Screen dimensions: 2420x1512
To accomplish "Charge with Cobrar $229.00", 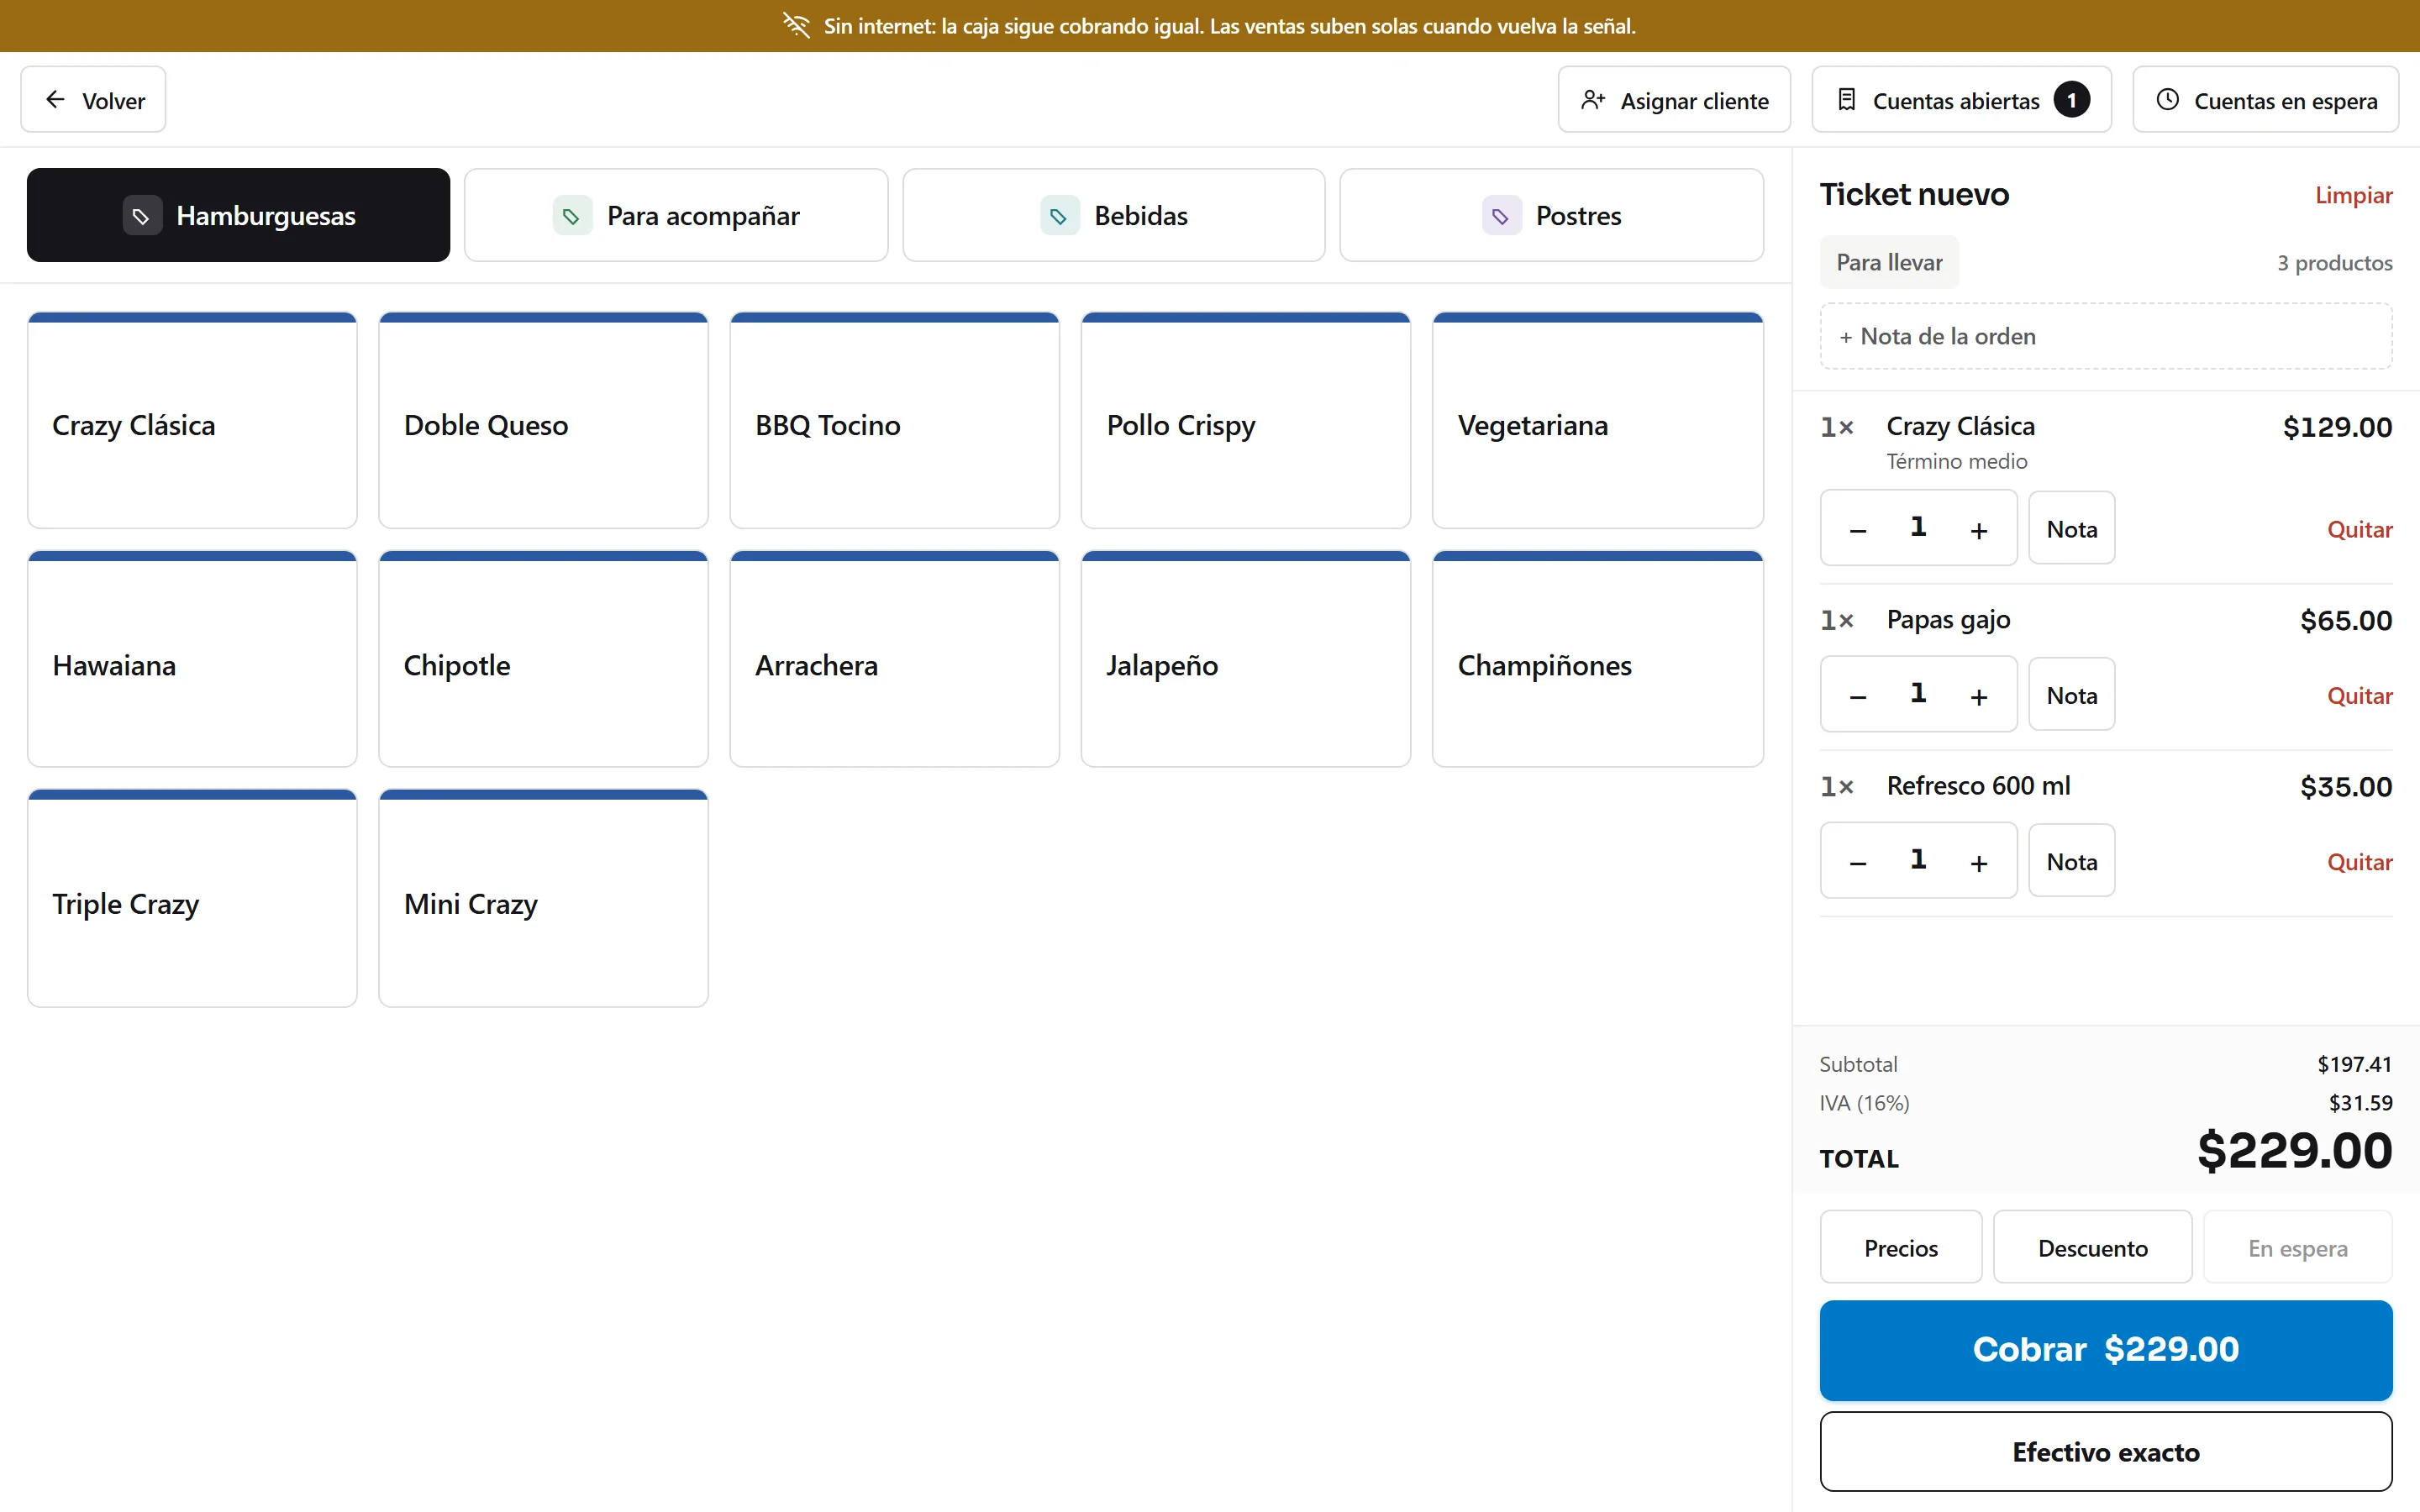I will click(x=2106, y=1349).
